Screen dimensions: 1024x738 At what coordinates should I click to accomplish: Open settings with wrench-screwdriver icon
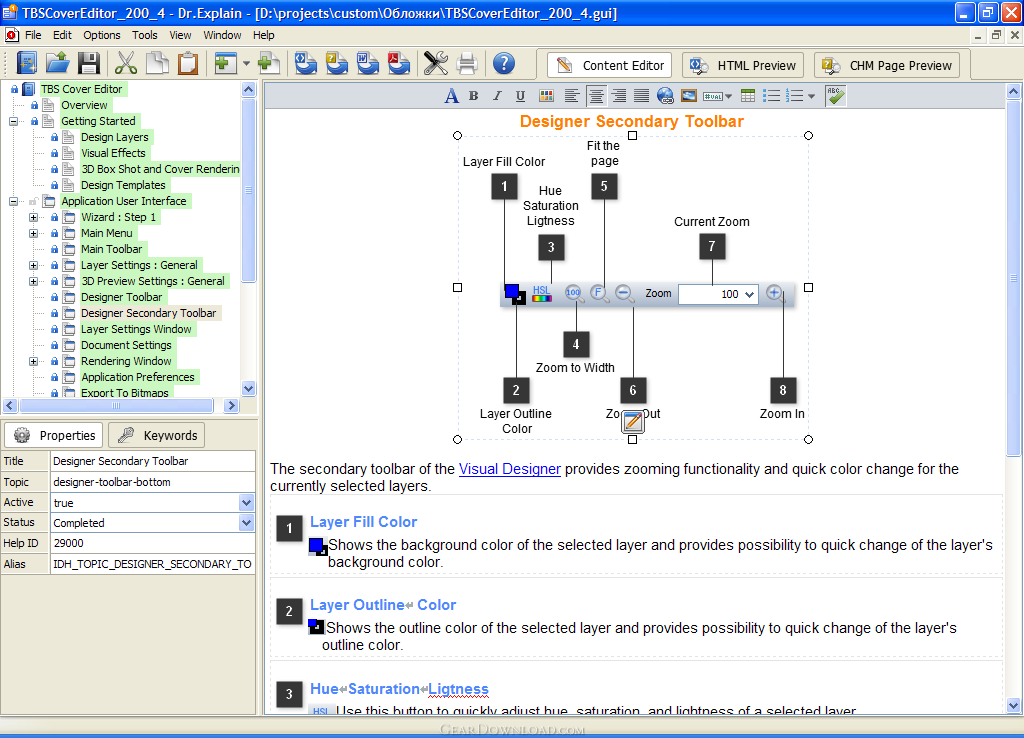click(436, 63)
